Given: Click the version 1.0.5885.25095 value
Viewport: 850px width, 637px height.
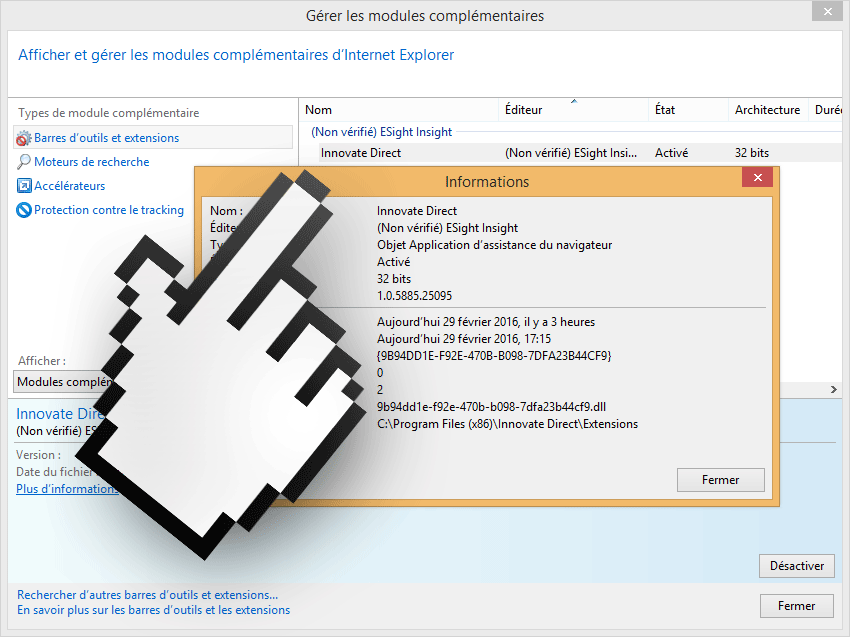Looking at the screenshot, I should pos(414,296).
